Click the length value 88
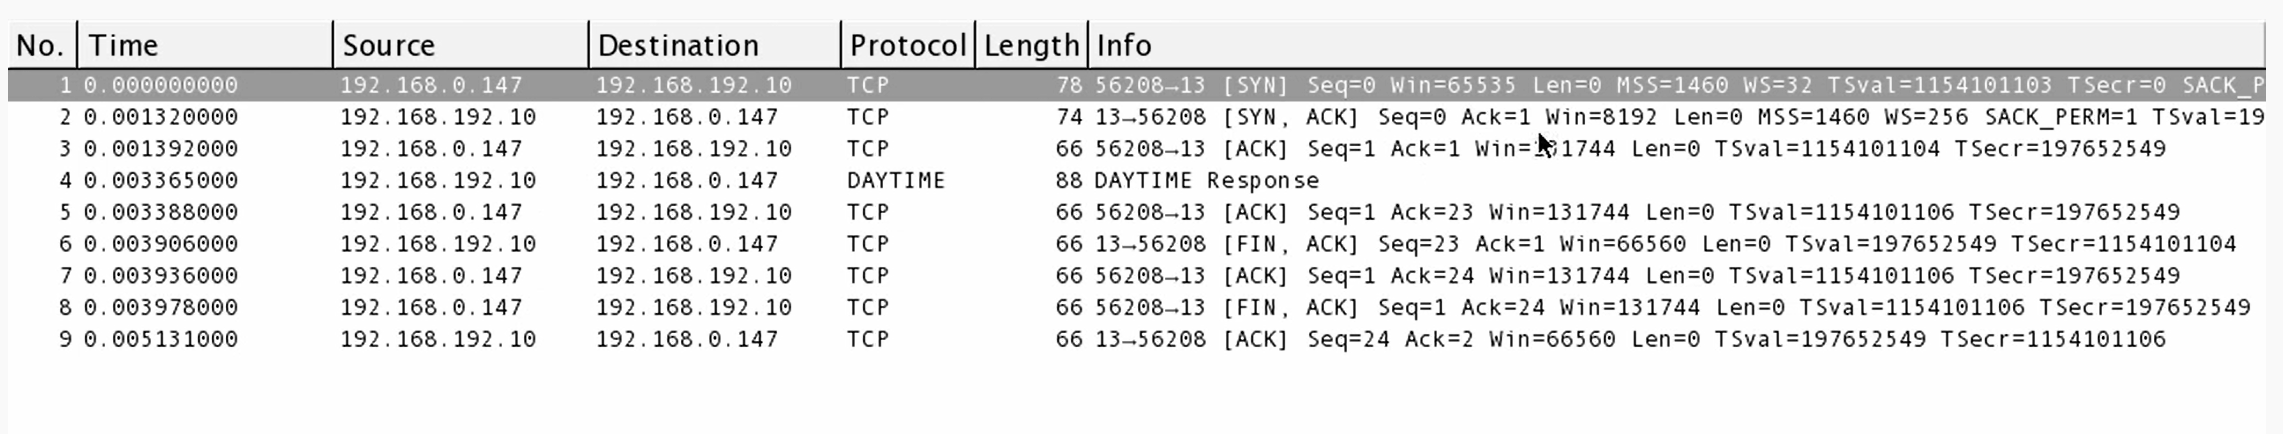 pos(1069,181)
